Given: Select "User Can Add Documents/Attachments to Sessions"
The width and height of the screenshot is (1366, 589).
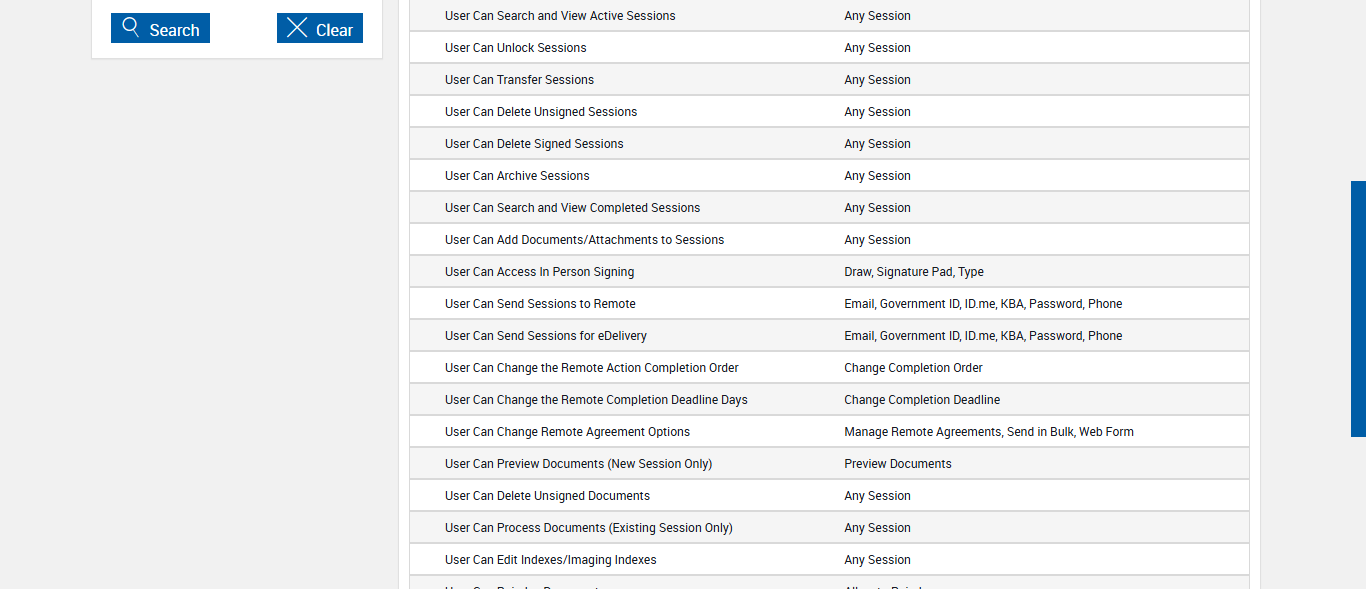Looking at the screenshot, I should (x=584, y=240).
